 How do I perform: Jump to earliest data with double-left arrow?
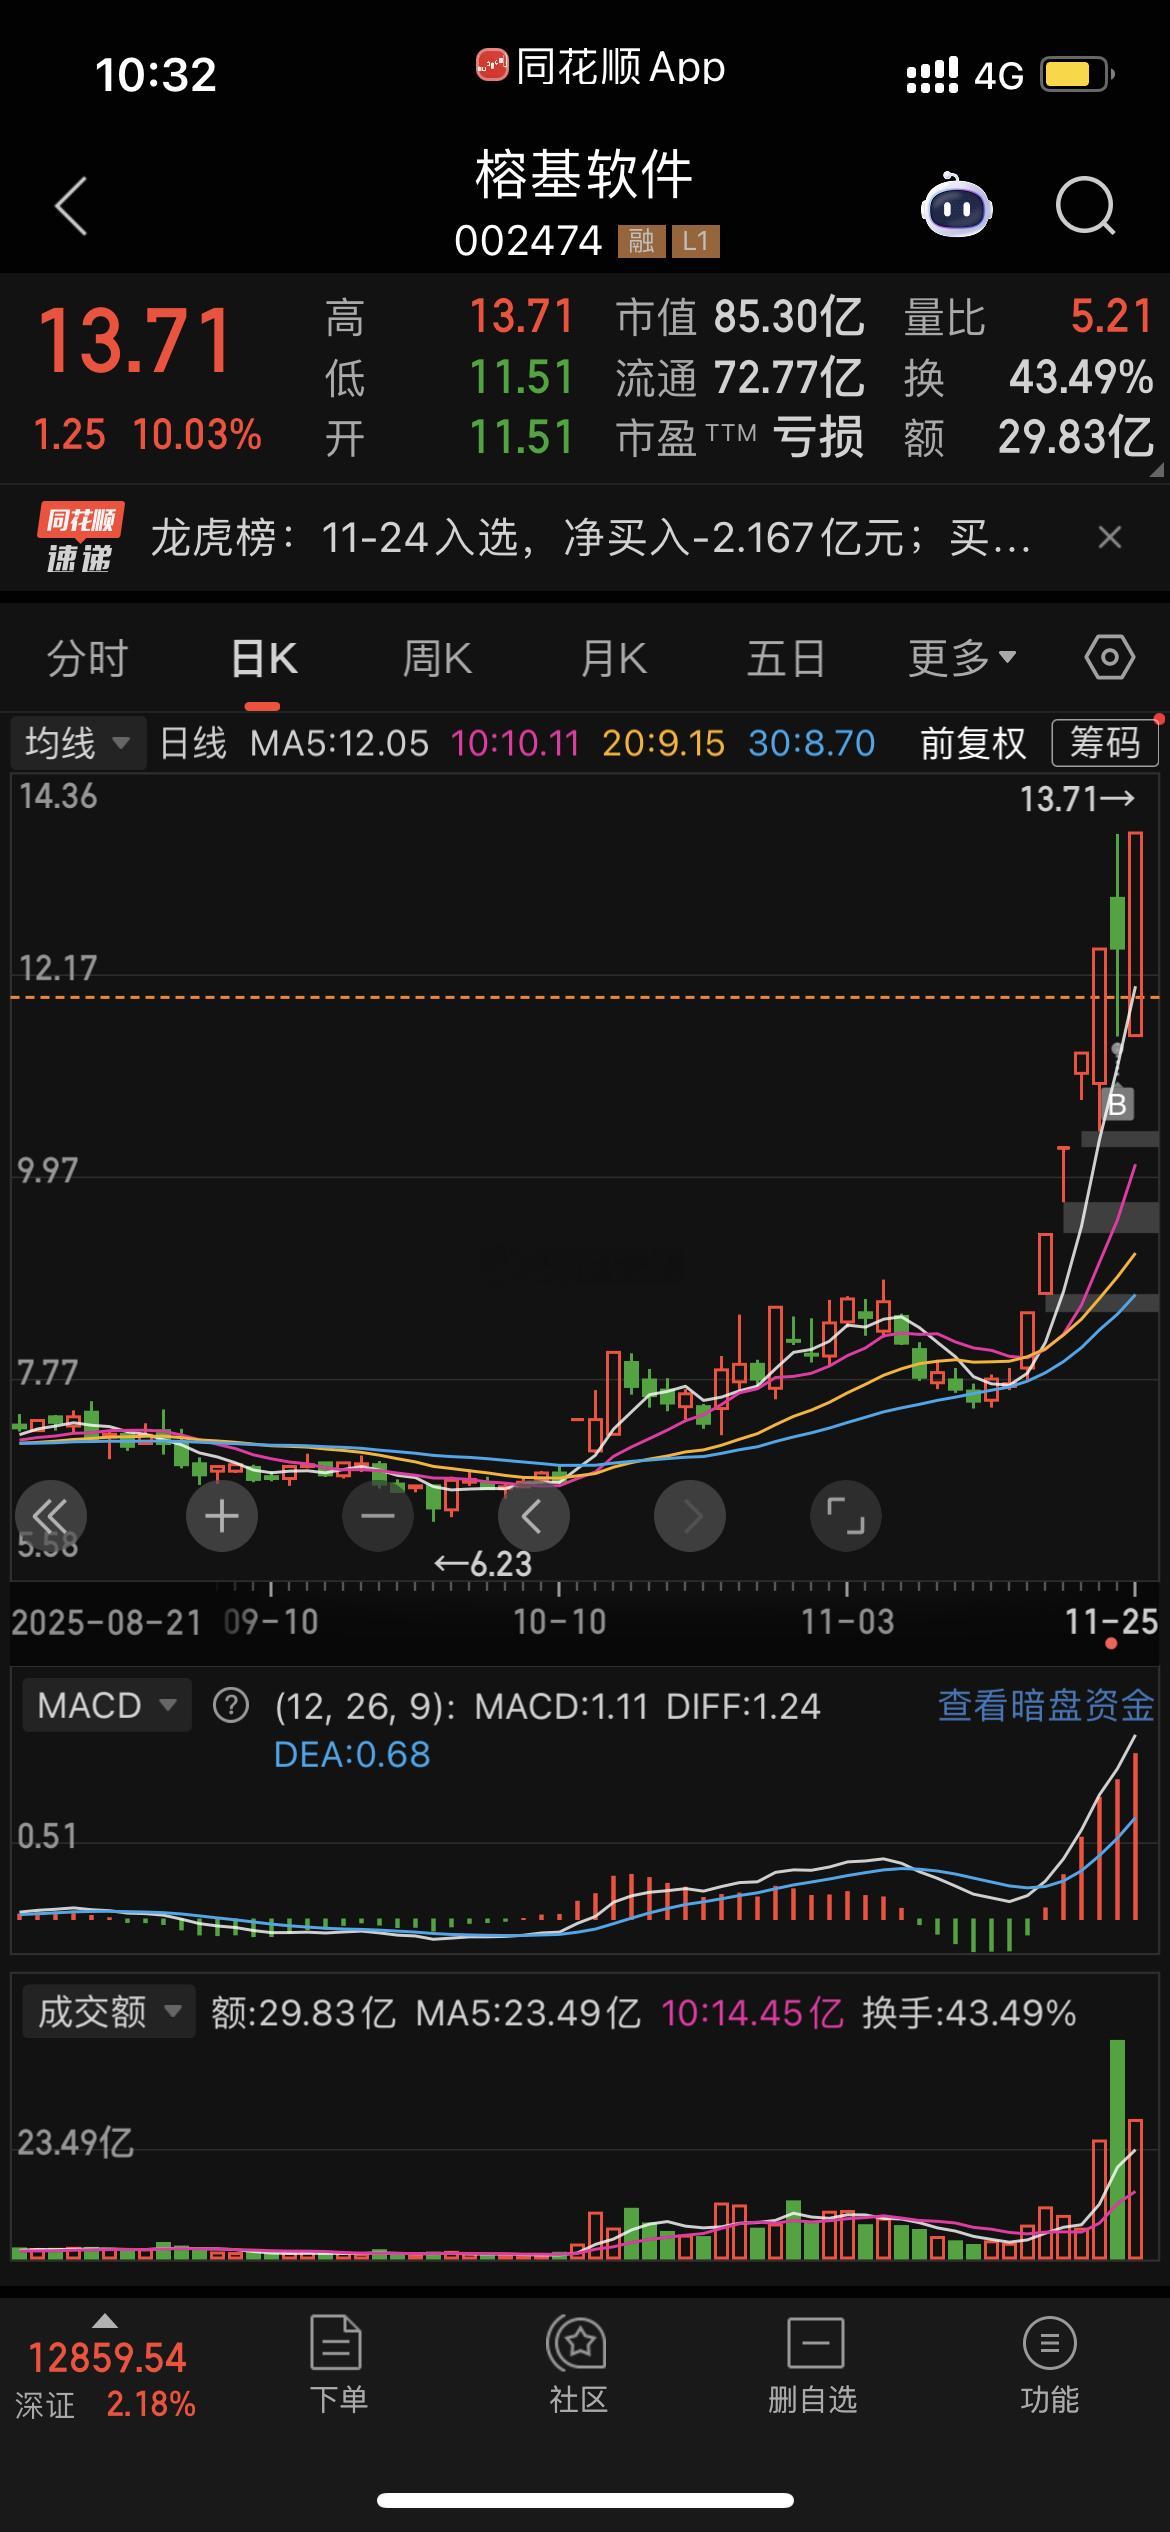(x=51, y=1516)
